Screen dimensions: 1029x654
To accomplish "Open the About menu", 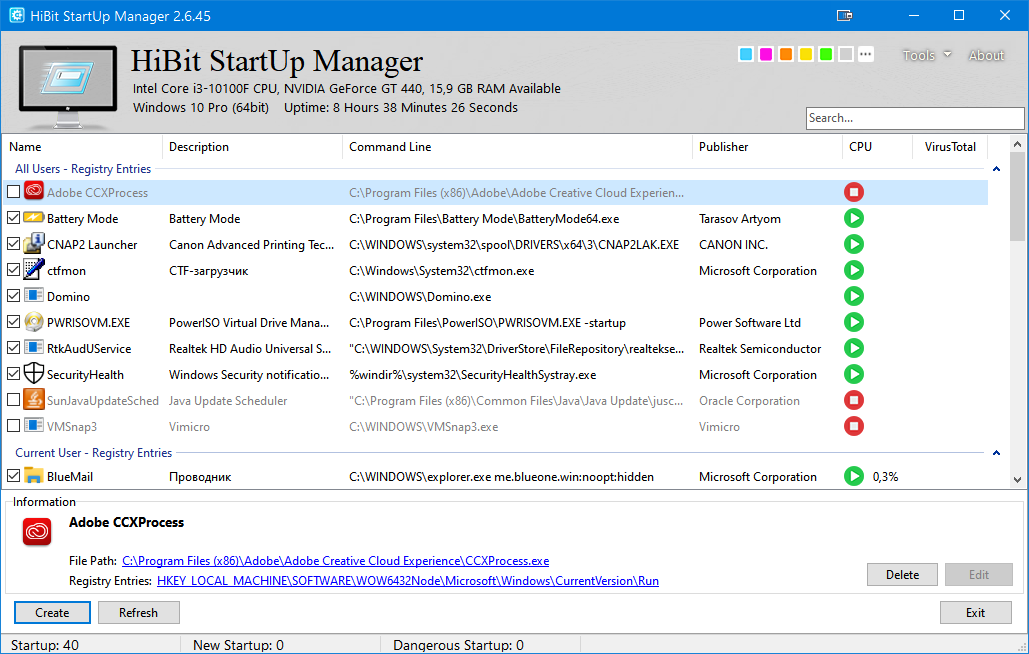I will (986, 55).
